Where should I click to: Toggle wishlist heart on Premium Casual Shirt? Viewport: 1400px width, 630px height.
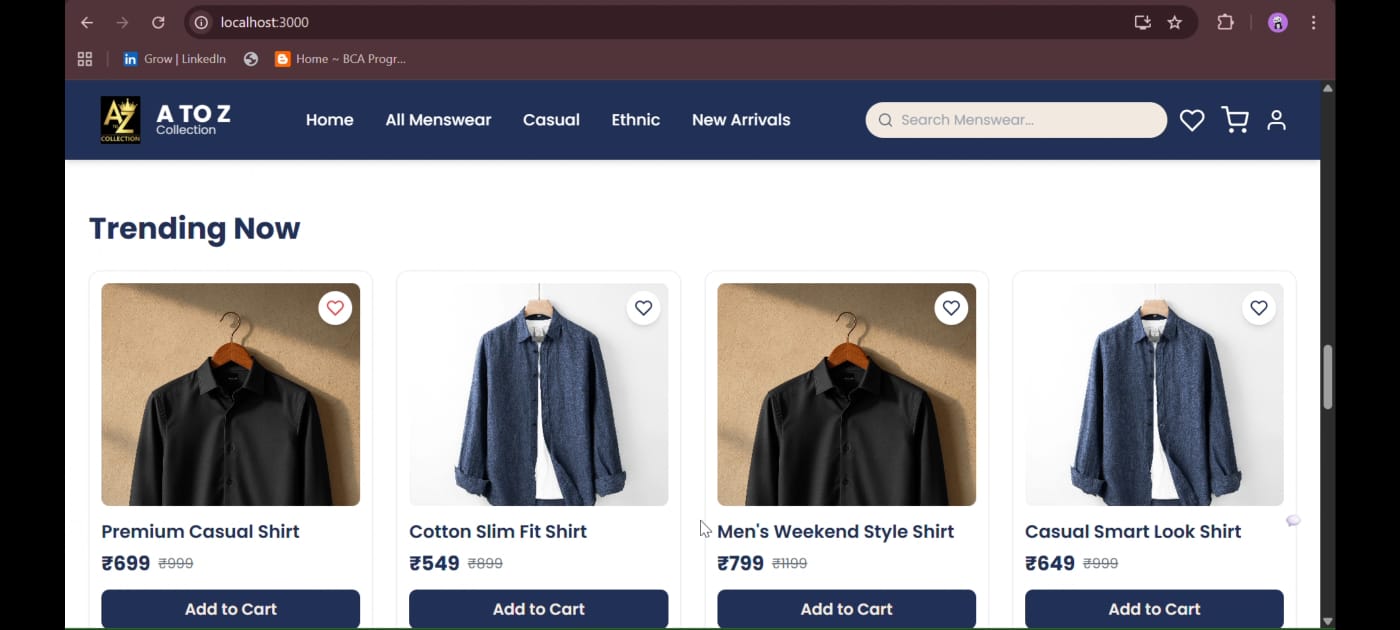335,308
